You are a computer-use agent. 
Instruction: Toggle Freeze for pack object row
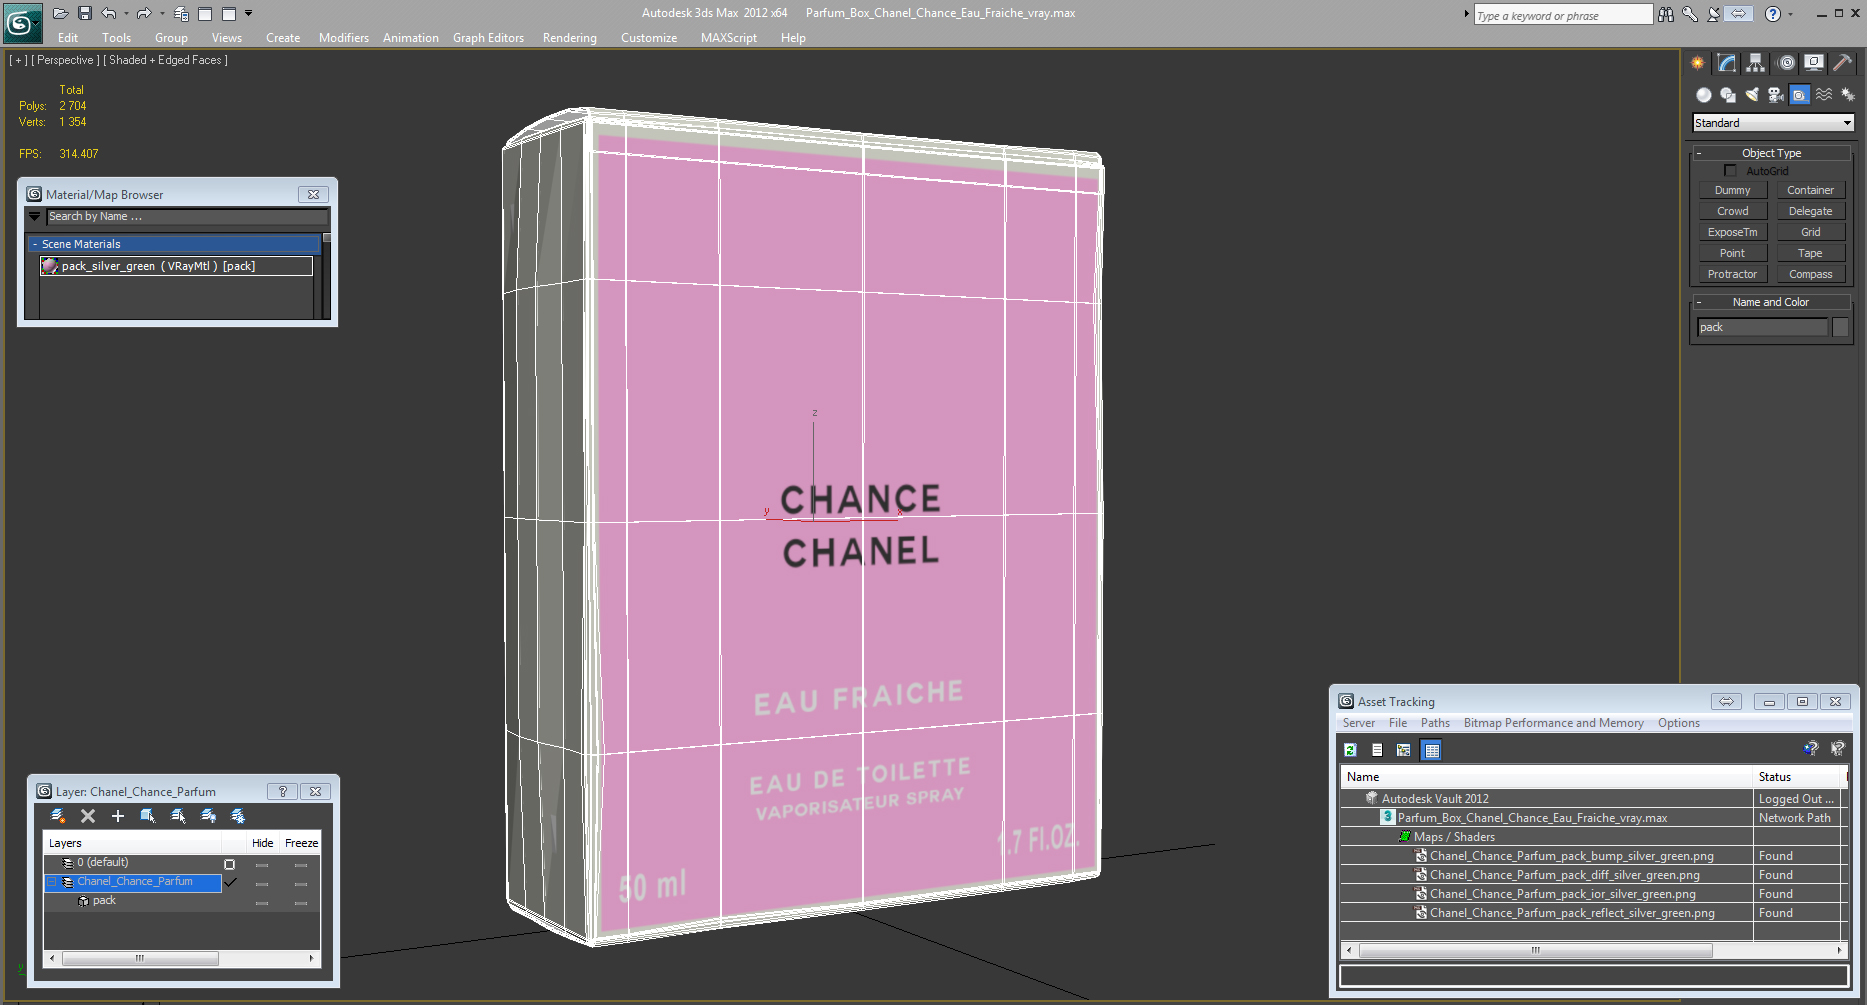pyautogui.click(x=301, y=902)
